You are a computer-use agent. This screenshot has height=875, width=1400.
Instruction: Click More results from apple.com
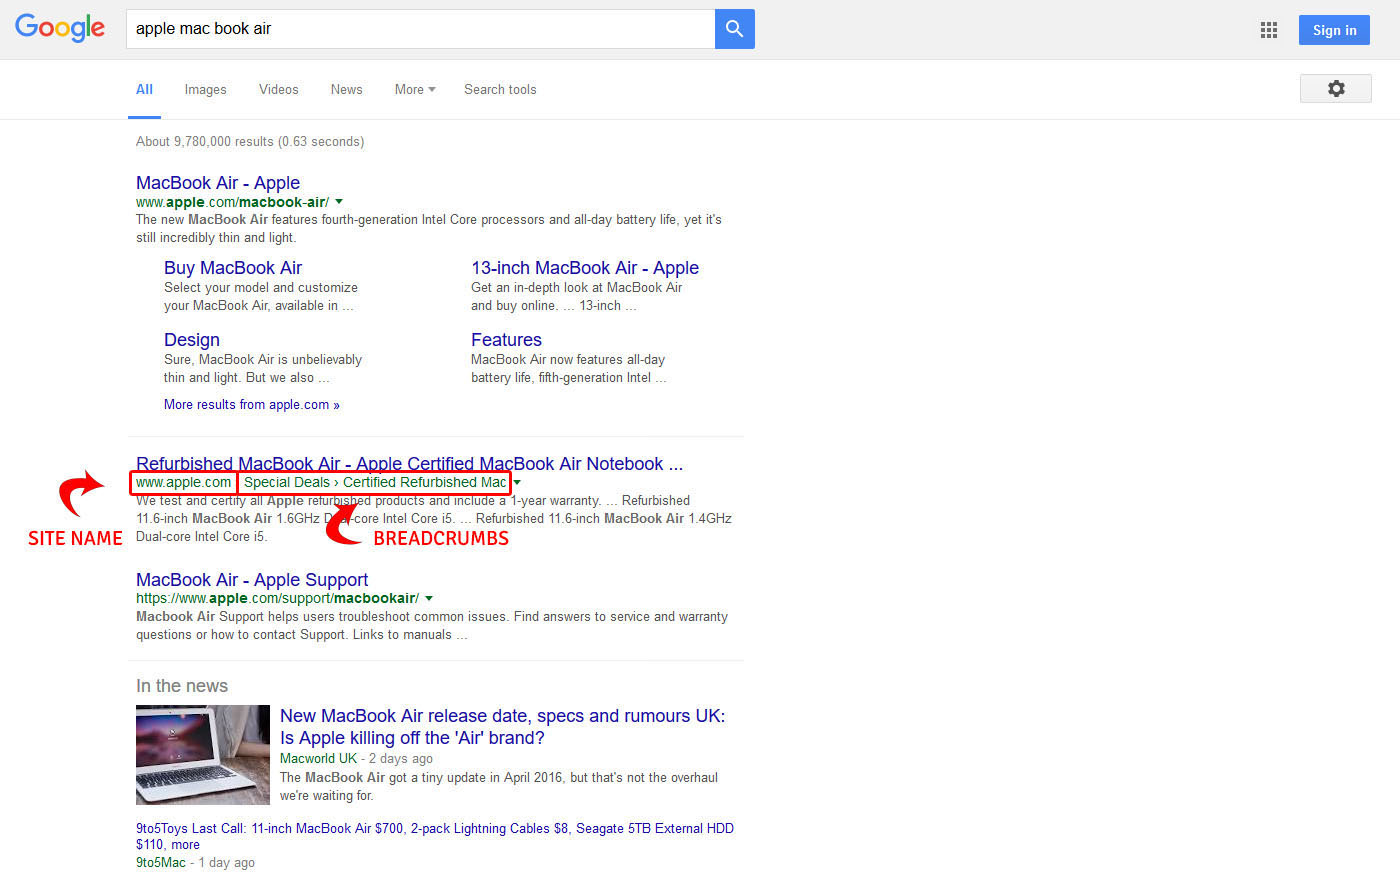251,405
